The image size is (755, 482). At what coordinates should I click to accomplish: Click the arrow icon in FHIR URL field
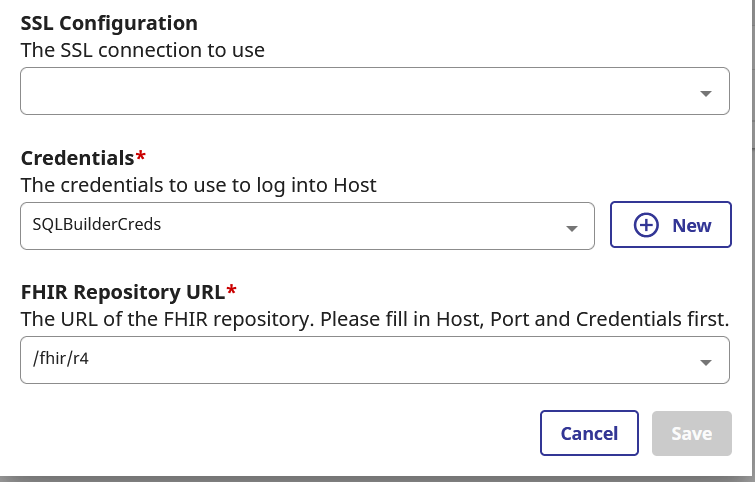705,363
